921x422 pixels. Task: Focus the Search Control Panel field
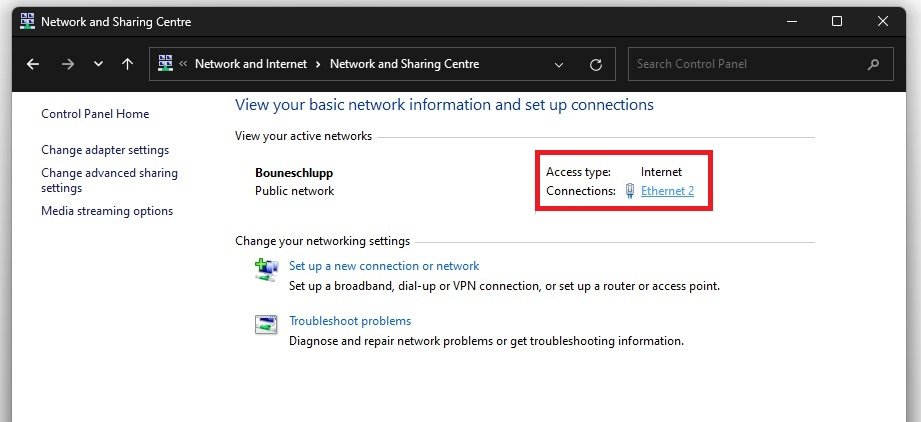click(745, 64)
